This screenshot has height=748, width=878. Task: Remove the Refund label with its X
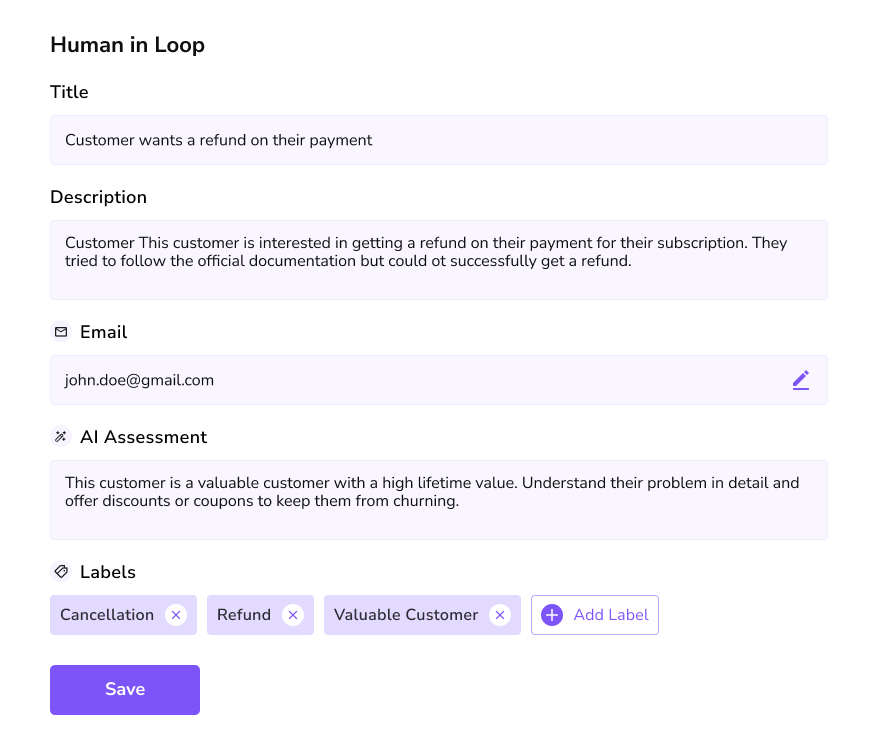tap(293, 615)
